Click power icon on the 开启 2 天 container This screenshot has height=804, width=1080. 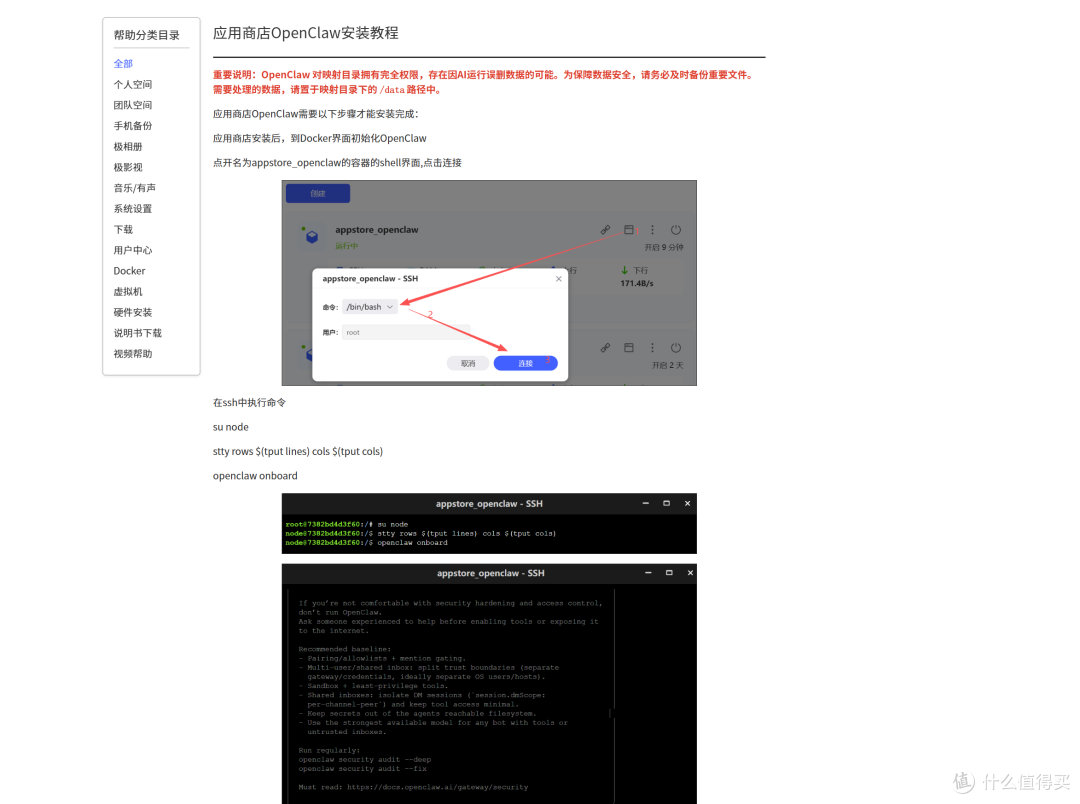point(676,348)
